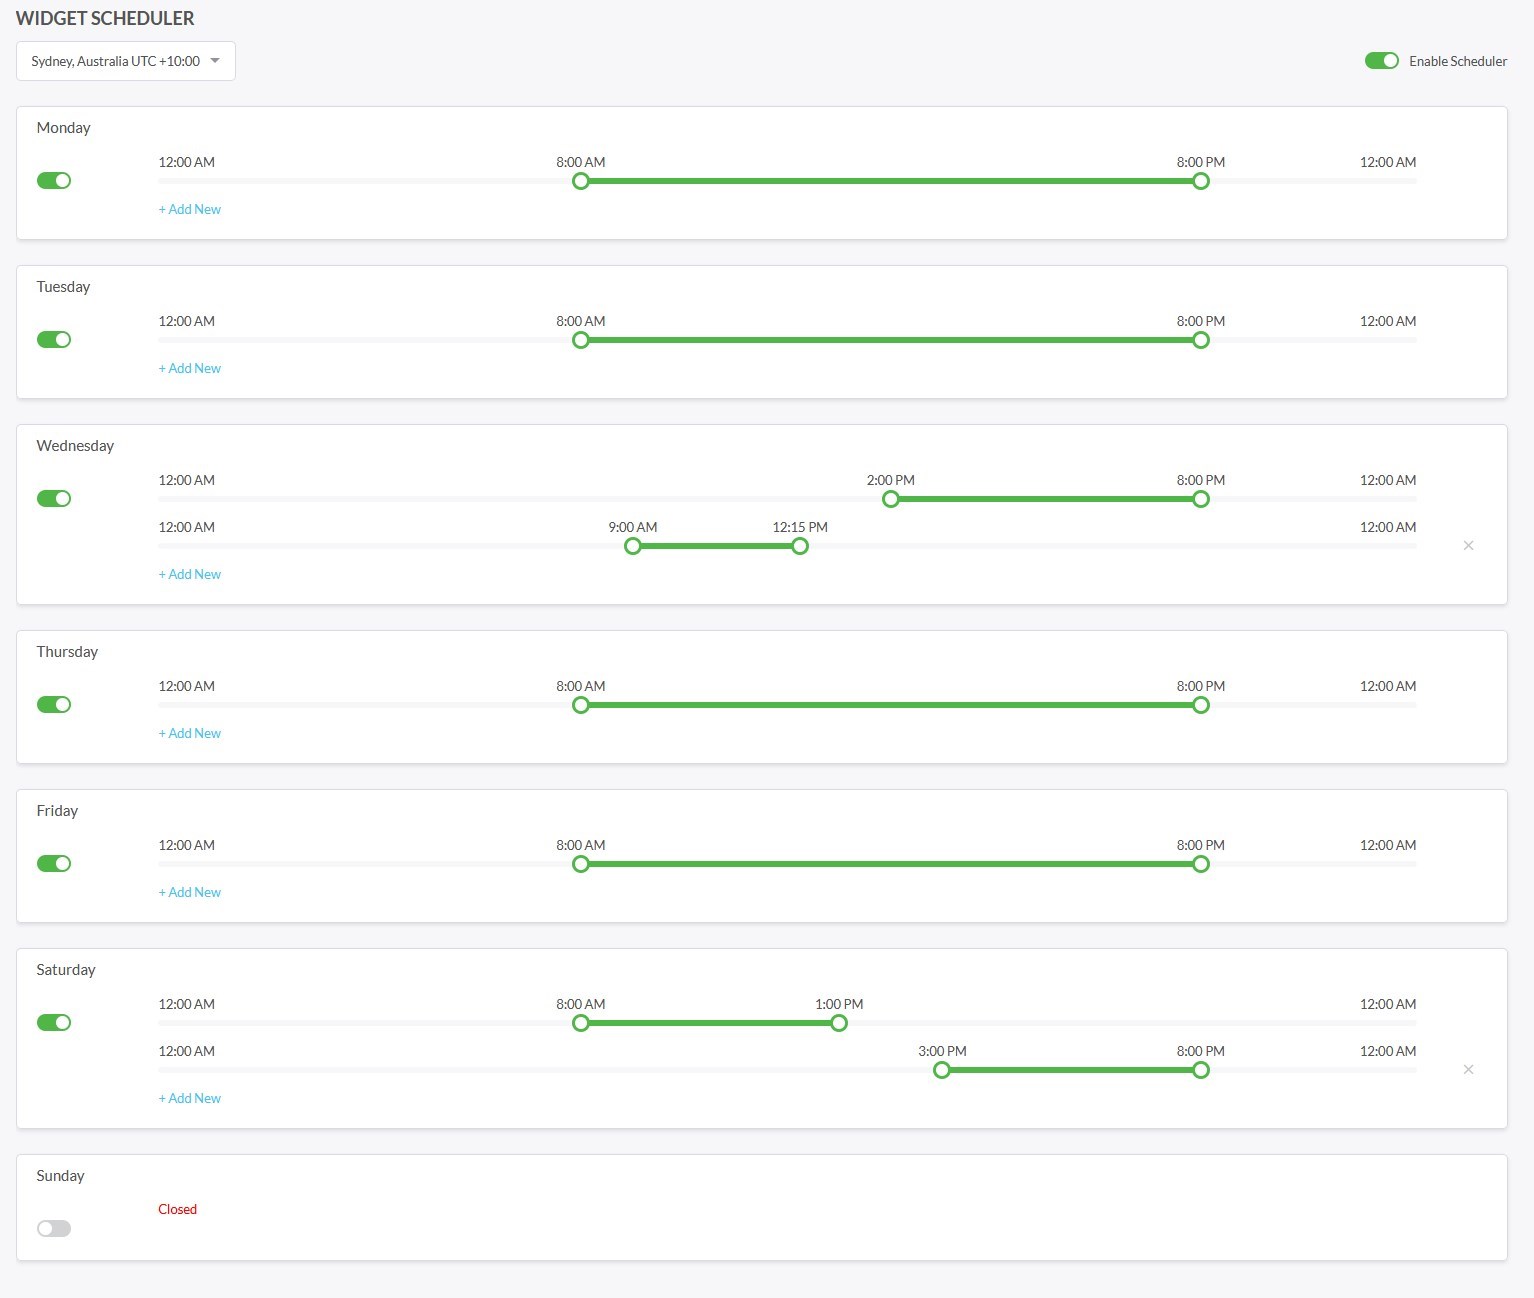Click the 9:00 AM time label on Wednesday

633,527
